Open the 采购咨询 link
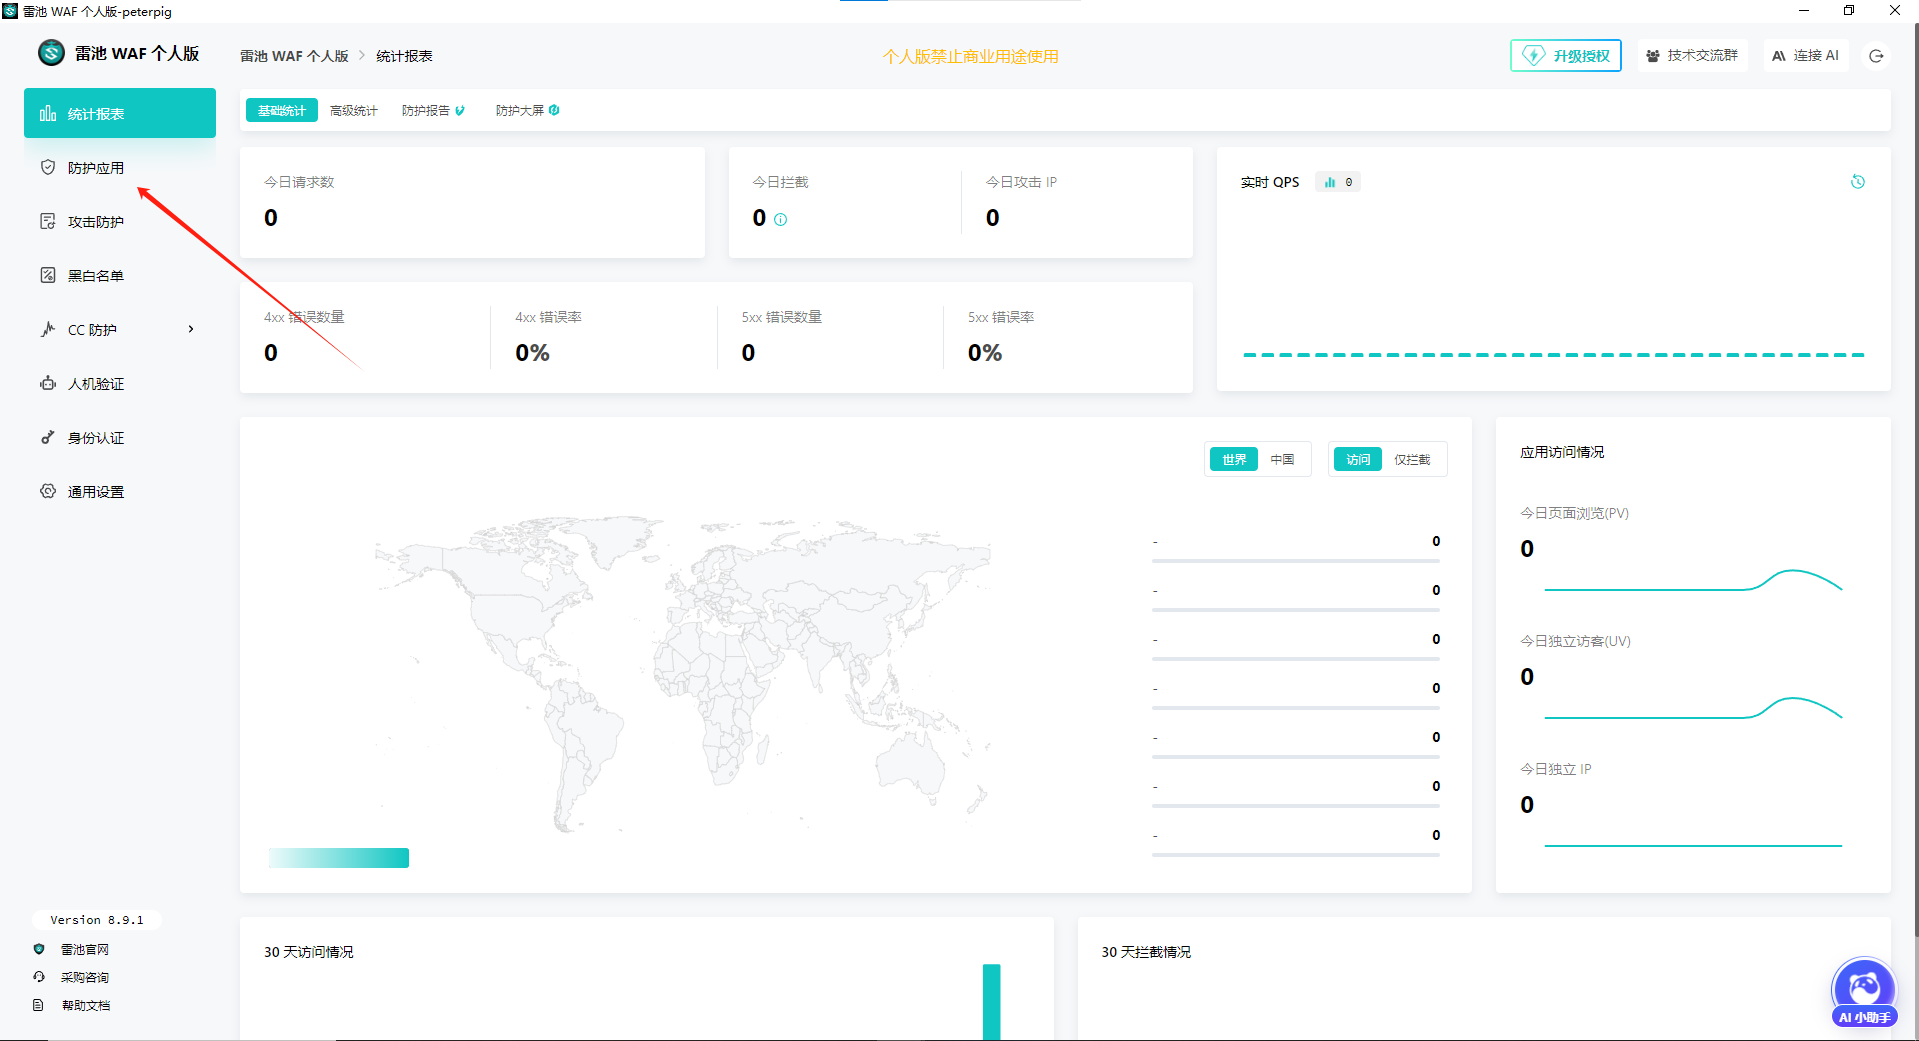The image size is (1919, 1041). point(85,977)
